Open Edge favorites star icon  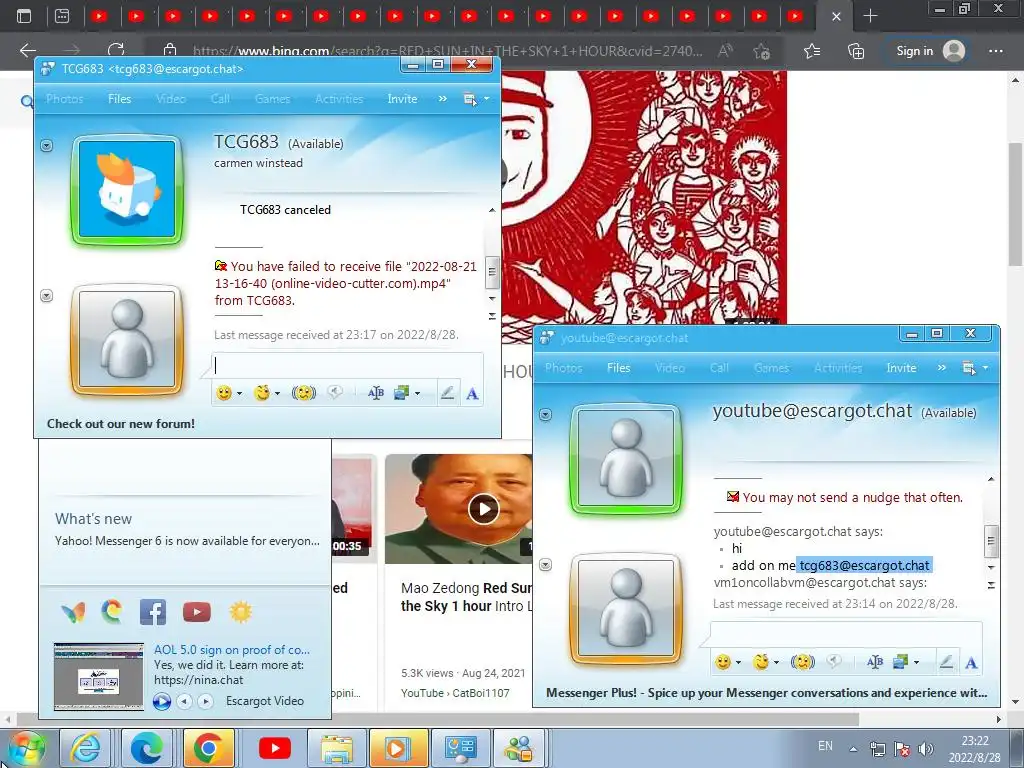pyautogui.click(x=812, y=51)
